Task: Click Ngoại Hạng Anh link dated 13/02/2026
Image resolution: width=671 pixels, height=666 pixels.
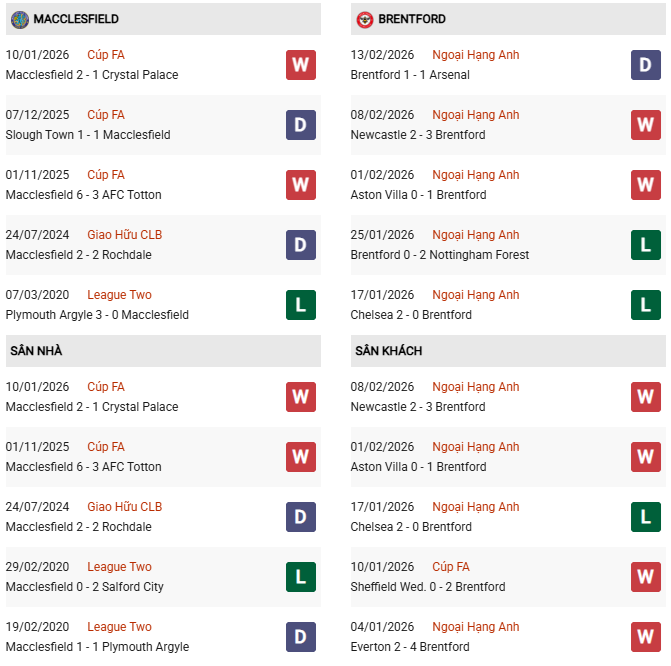Action: pos(475,55)
